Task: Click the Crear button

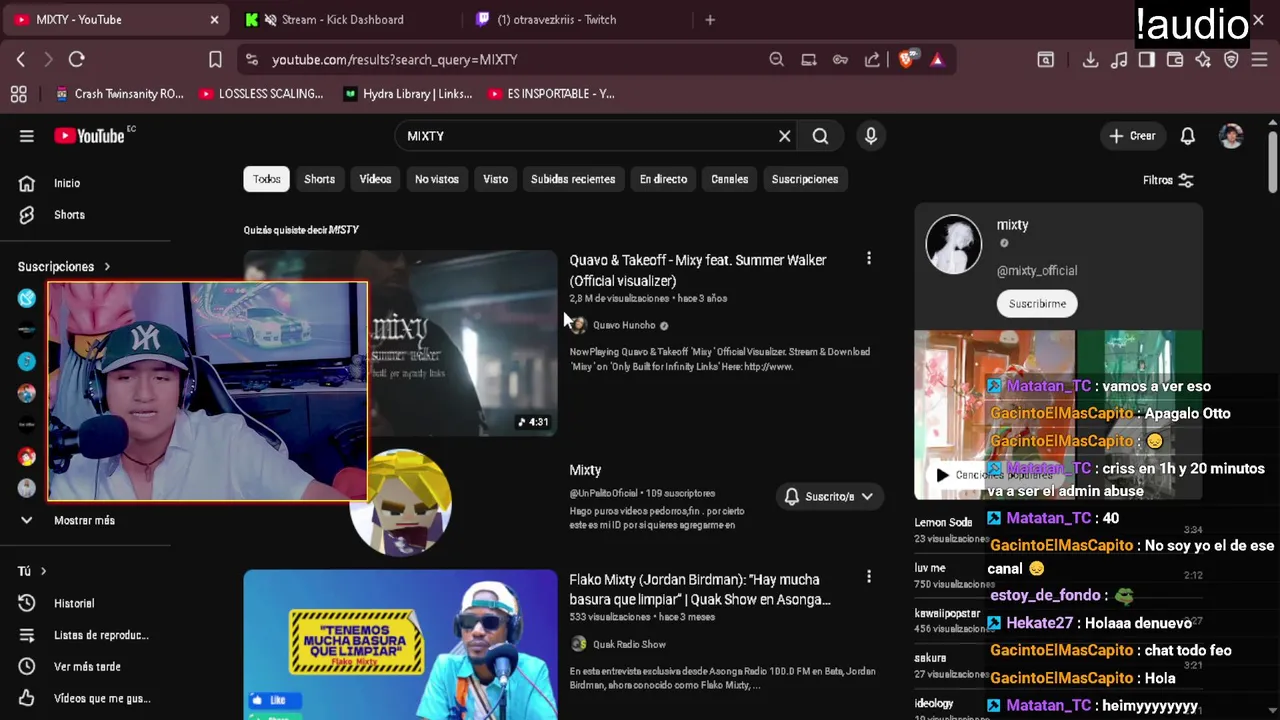Action: click(x=1132, y=136)
